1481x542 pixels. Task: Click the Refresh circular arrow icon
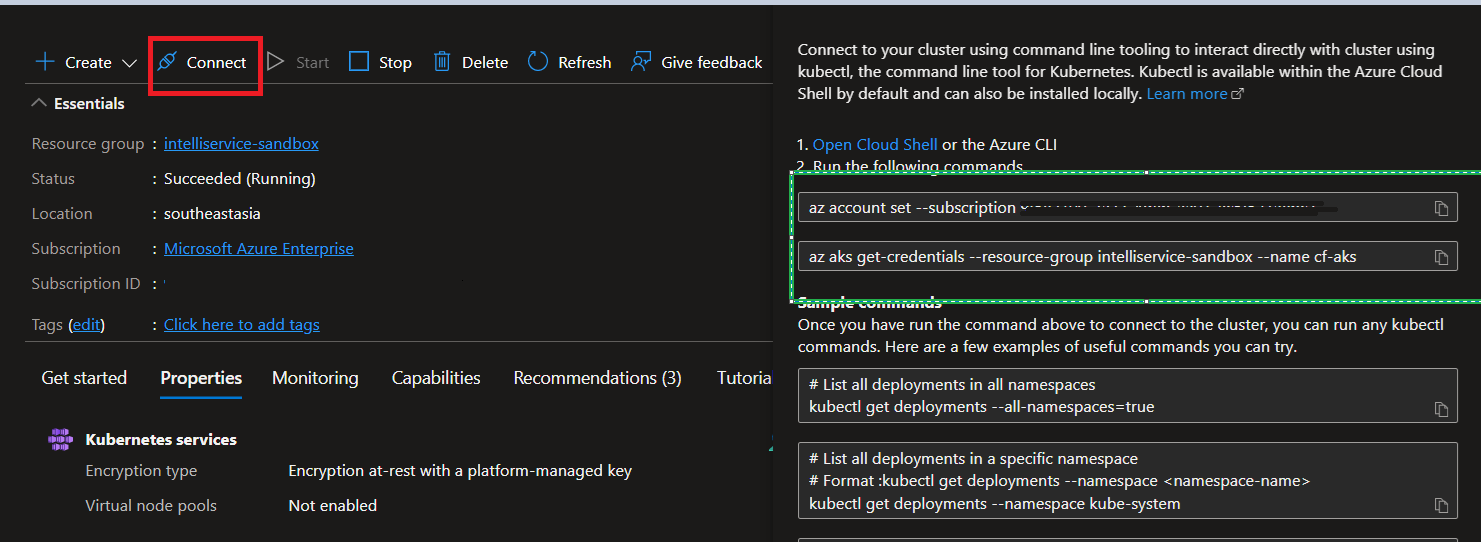click(538, 62)
